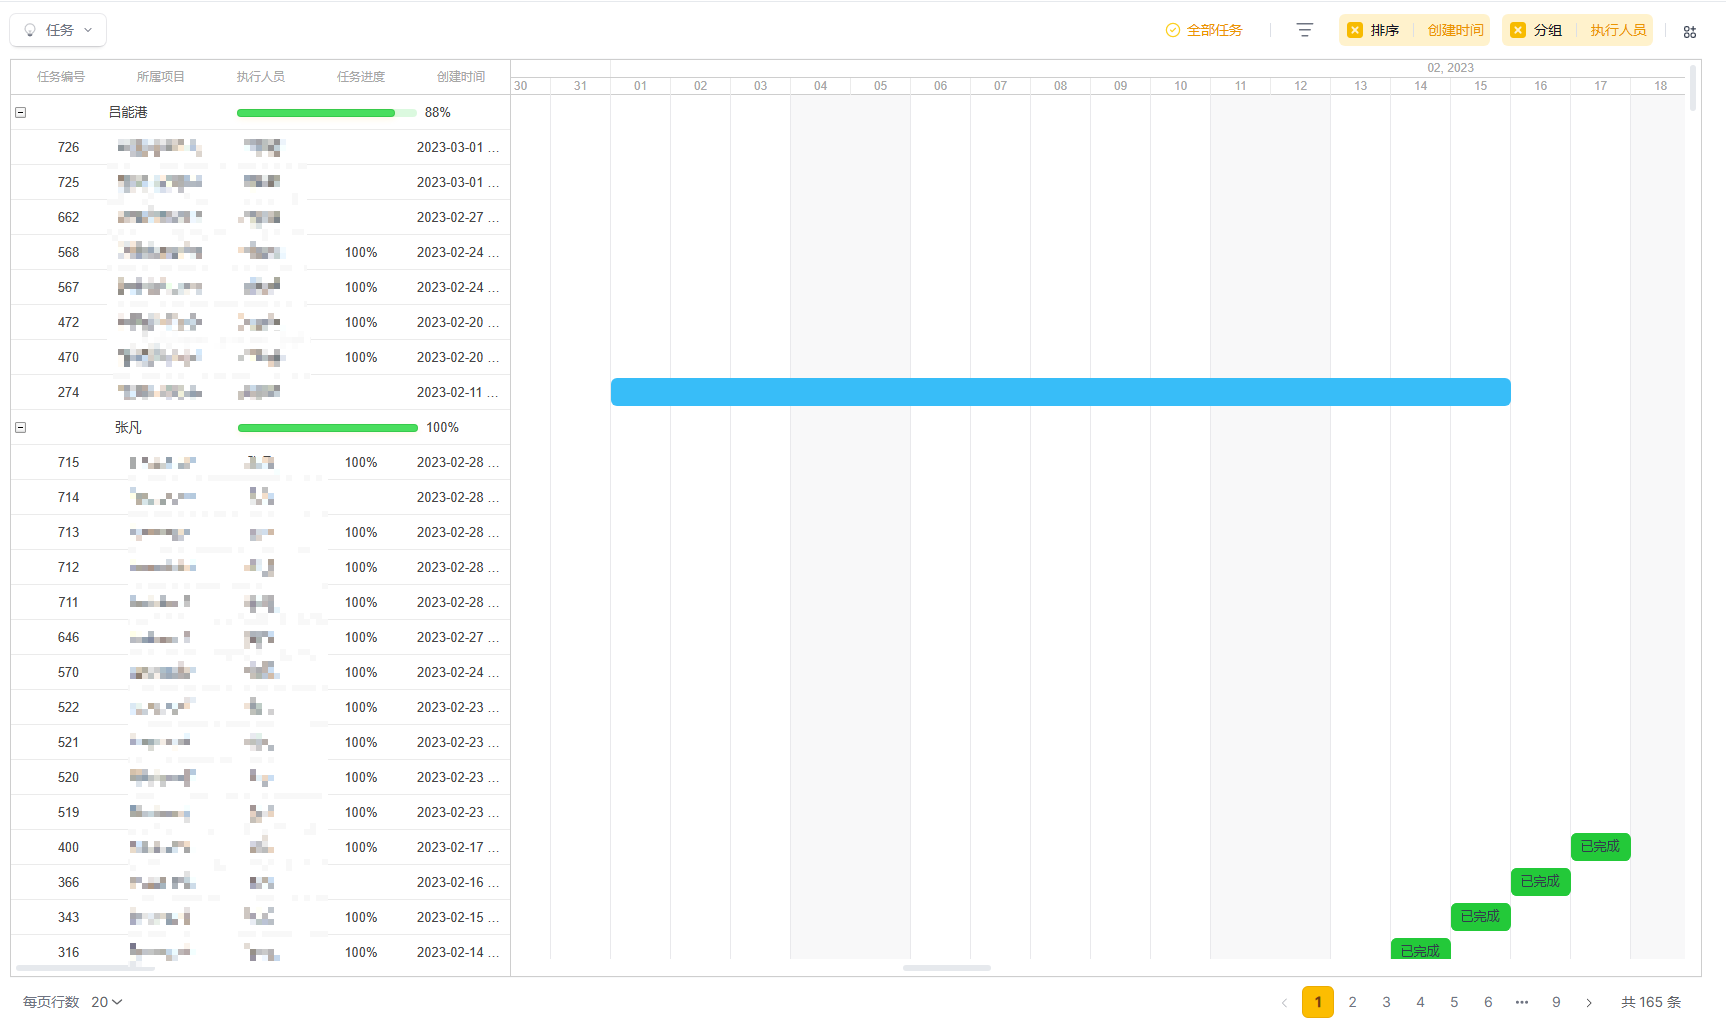Screen dimensions: 1726x1024
Task: Click the 创建时间 column header
Action: point(461,77)
